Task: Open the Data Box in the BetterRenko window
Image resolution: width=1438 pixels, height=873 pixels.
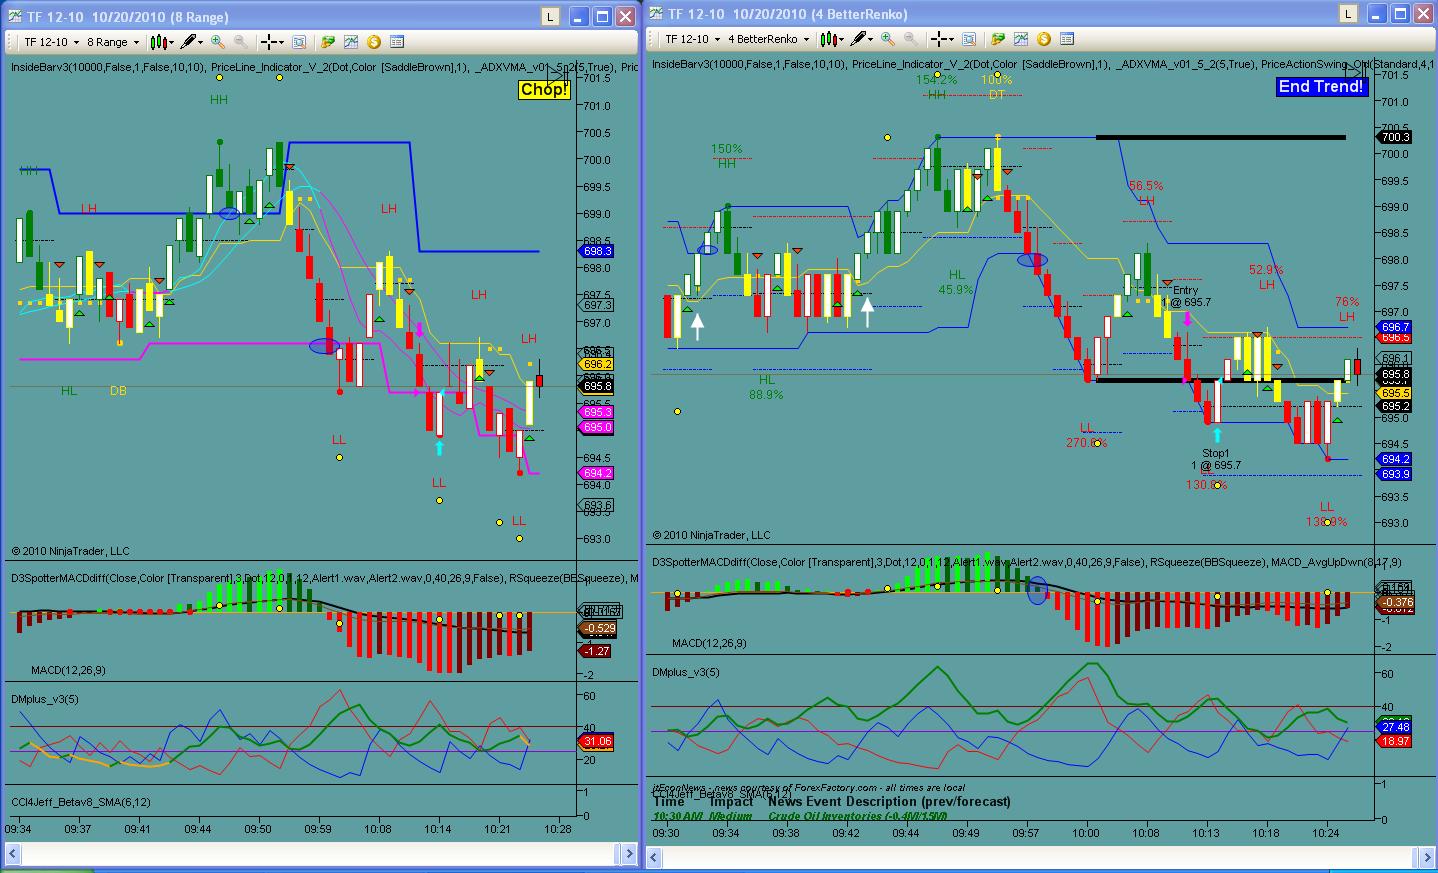Action: pos(969,39)
